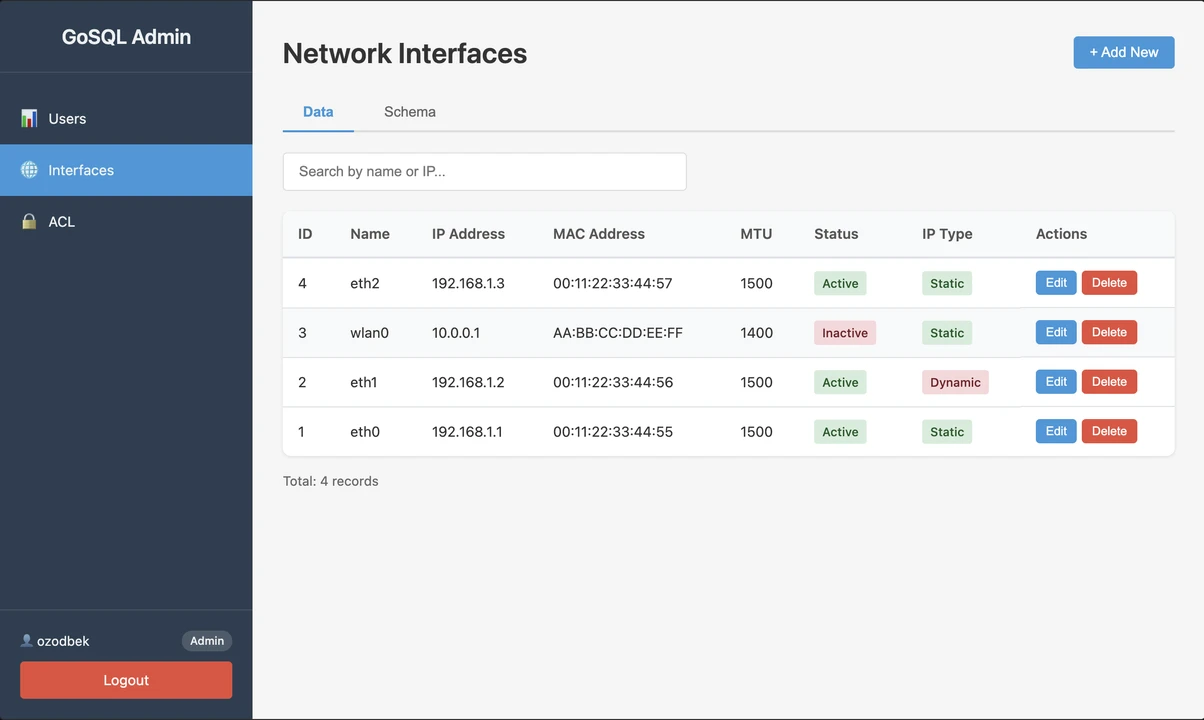
Task: Log out using the Logout button
Action: (126, 680)
